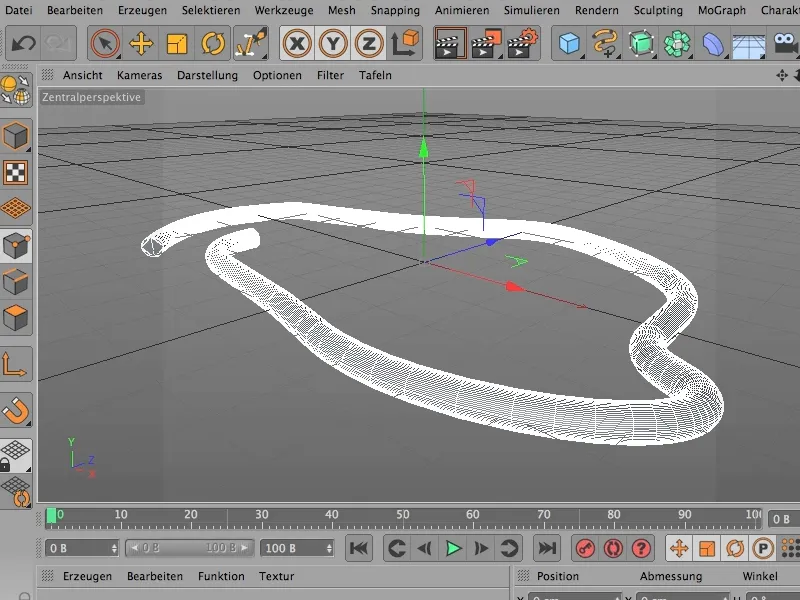Open the Sculpting menu

(x=658, y=10)
